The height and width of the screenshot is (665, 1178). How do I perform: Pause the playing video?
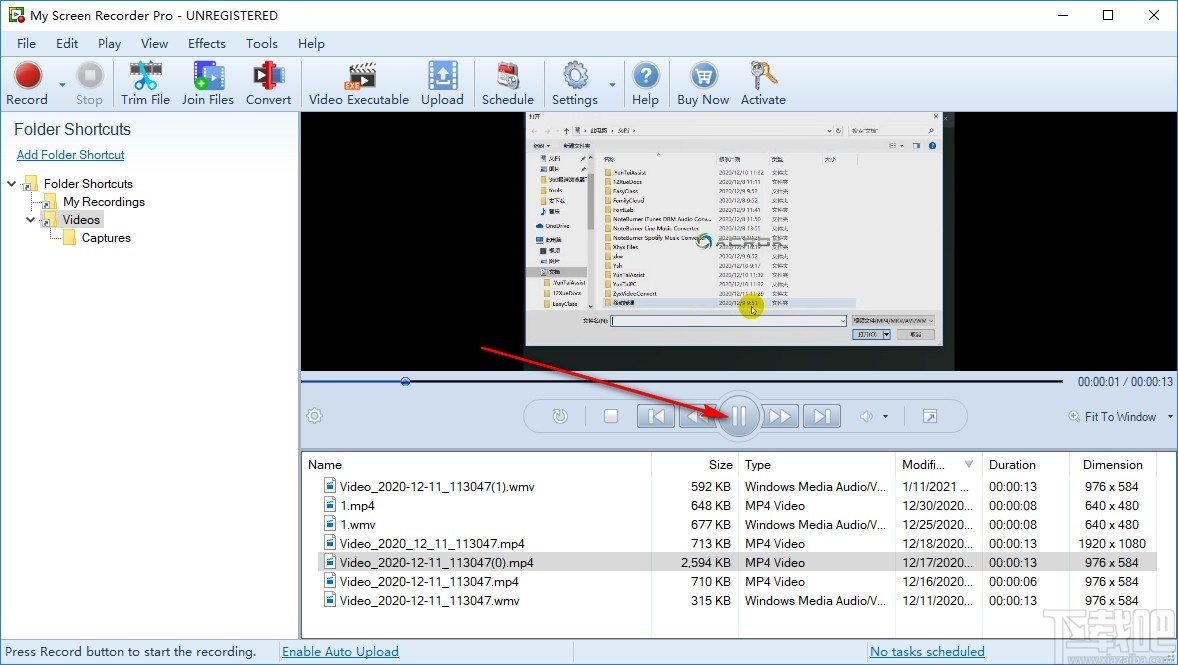point(738,416)
